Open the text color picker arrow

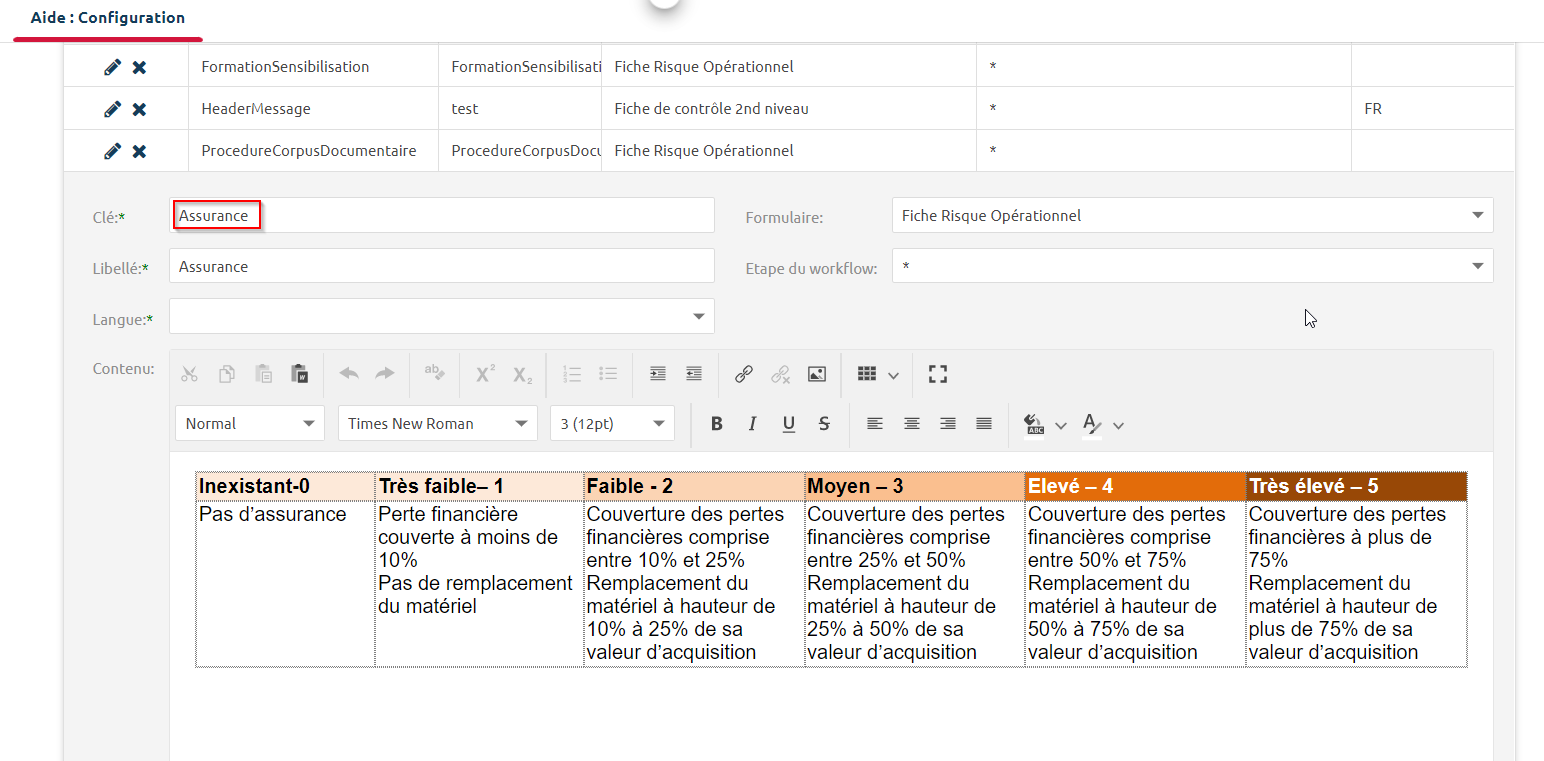click(1118, 425)
